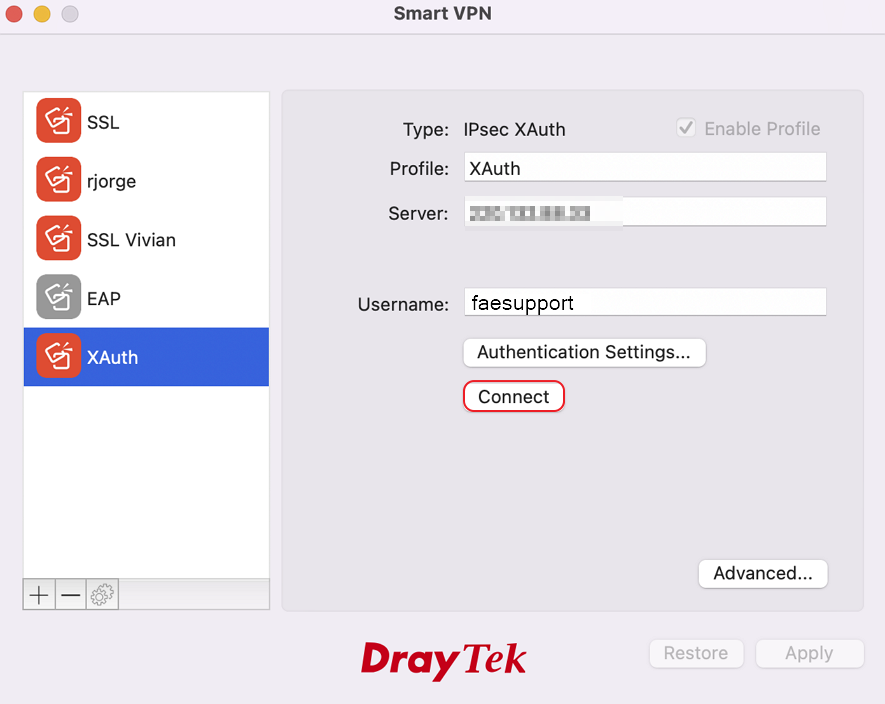Click the Restore button
Screen dimensions: 885x704
pyautogui.click(x=696, y=653)
